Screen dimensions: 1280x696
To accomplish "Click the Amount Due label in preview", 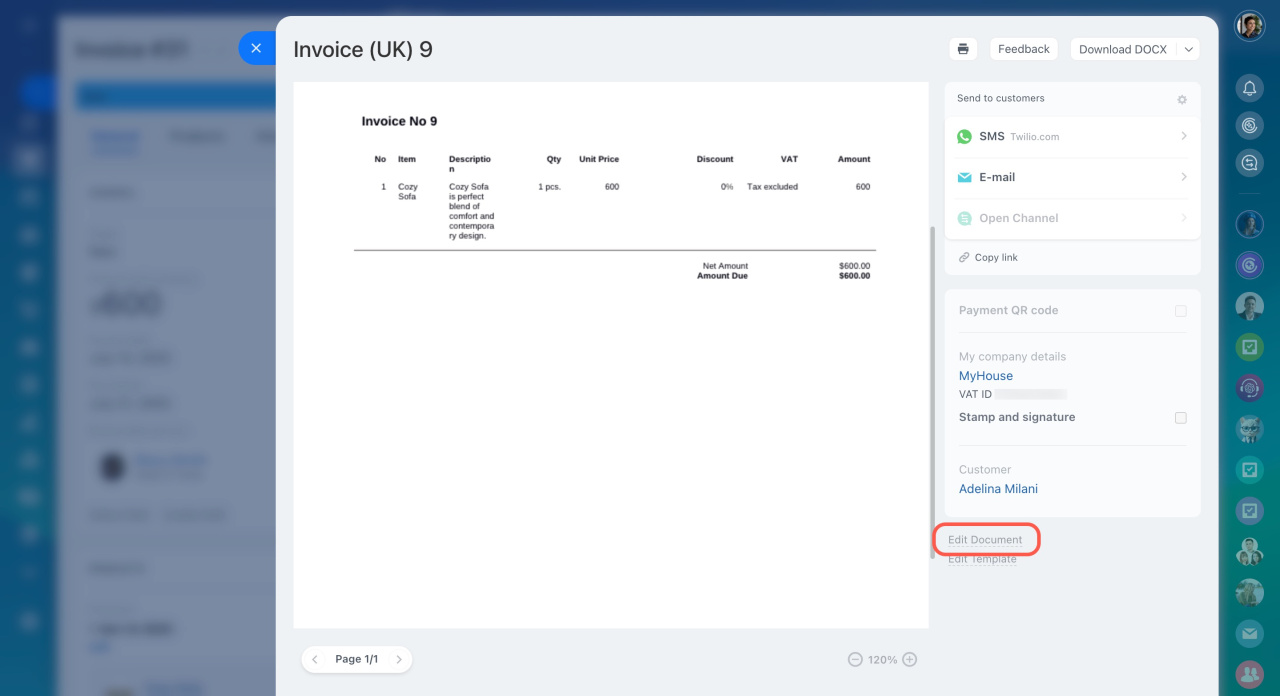I will click(x=722, y=276).
